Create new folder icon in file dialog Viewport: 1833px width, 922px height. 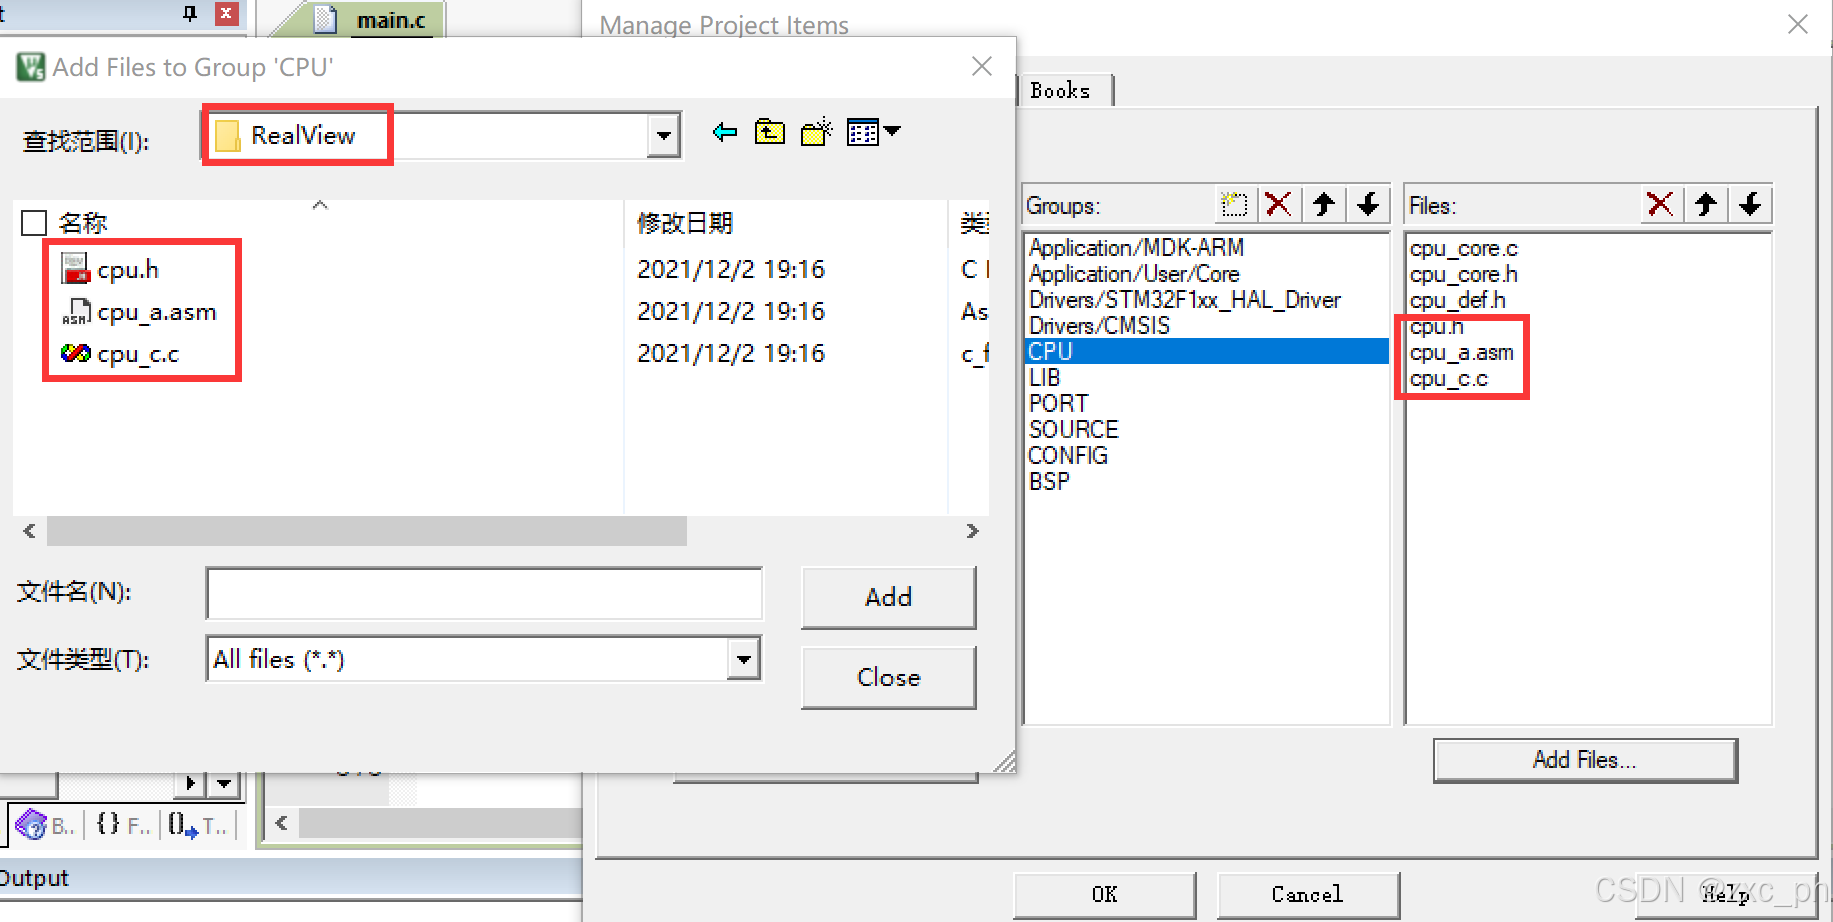click(x=817, y=132)
